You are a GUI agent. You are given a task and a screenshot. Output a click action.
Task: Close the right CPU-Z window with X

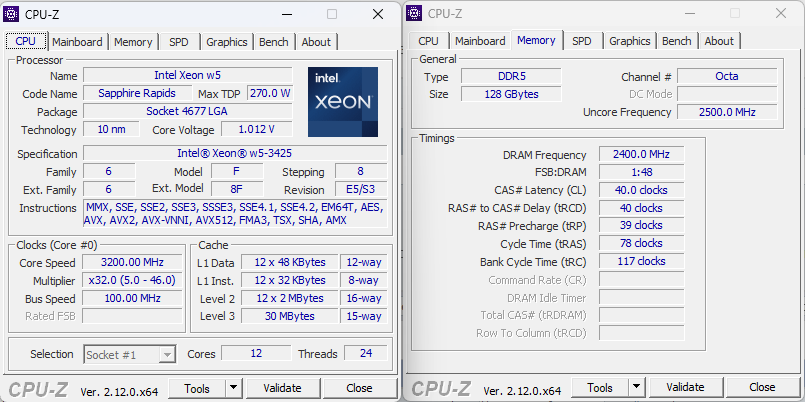(x=781, y=13)
